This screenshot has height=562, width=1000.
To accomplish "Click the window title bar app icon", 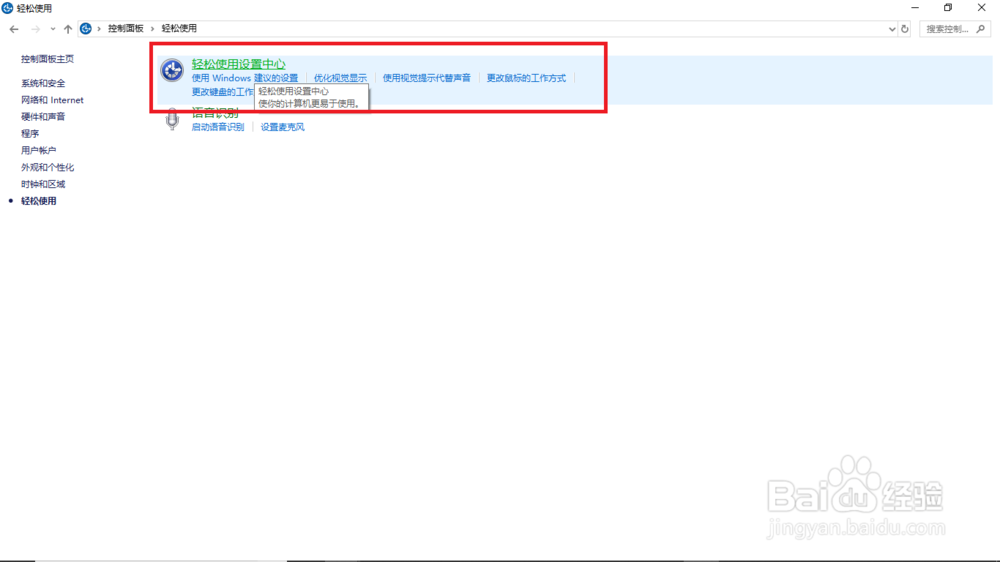I will (8, 8).
